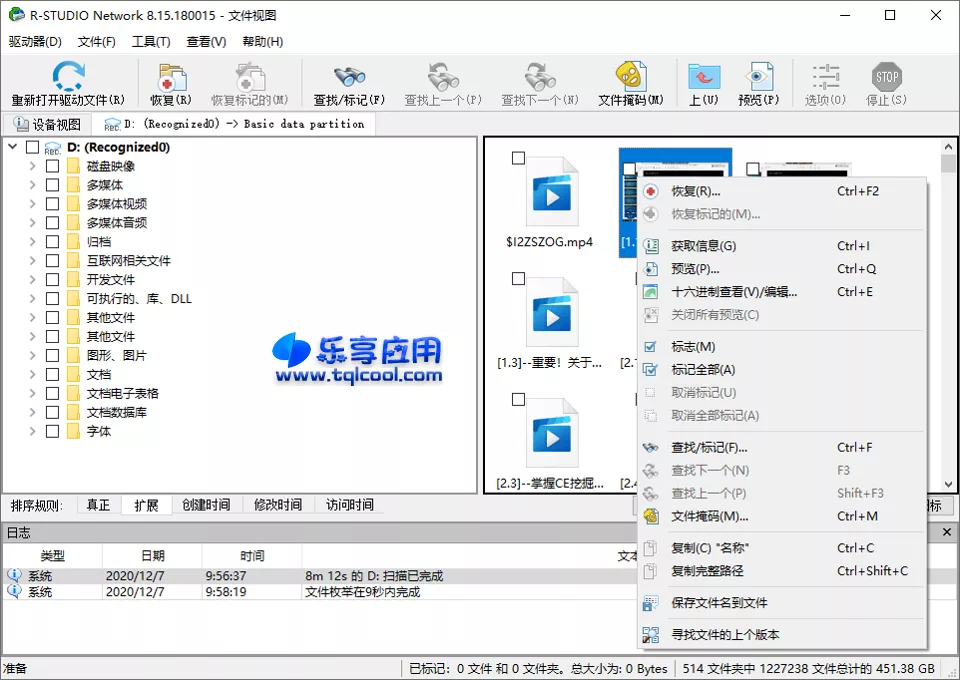Click the Preview (预览) eye toolbar icon

tap(759, 77)
